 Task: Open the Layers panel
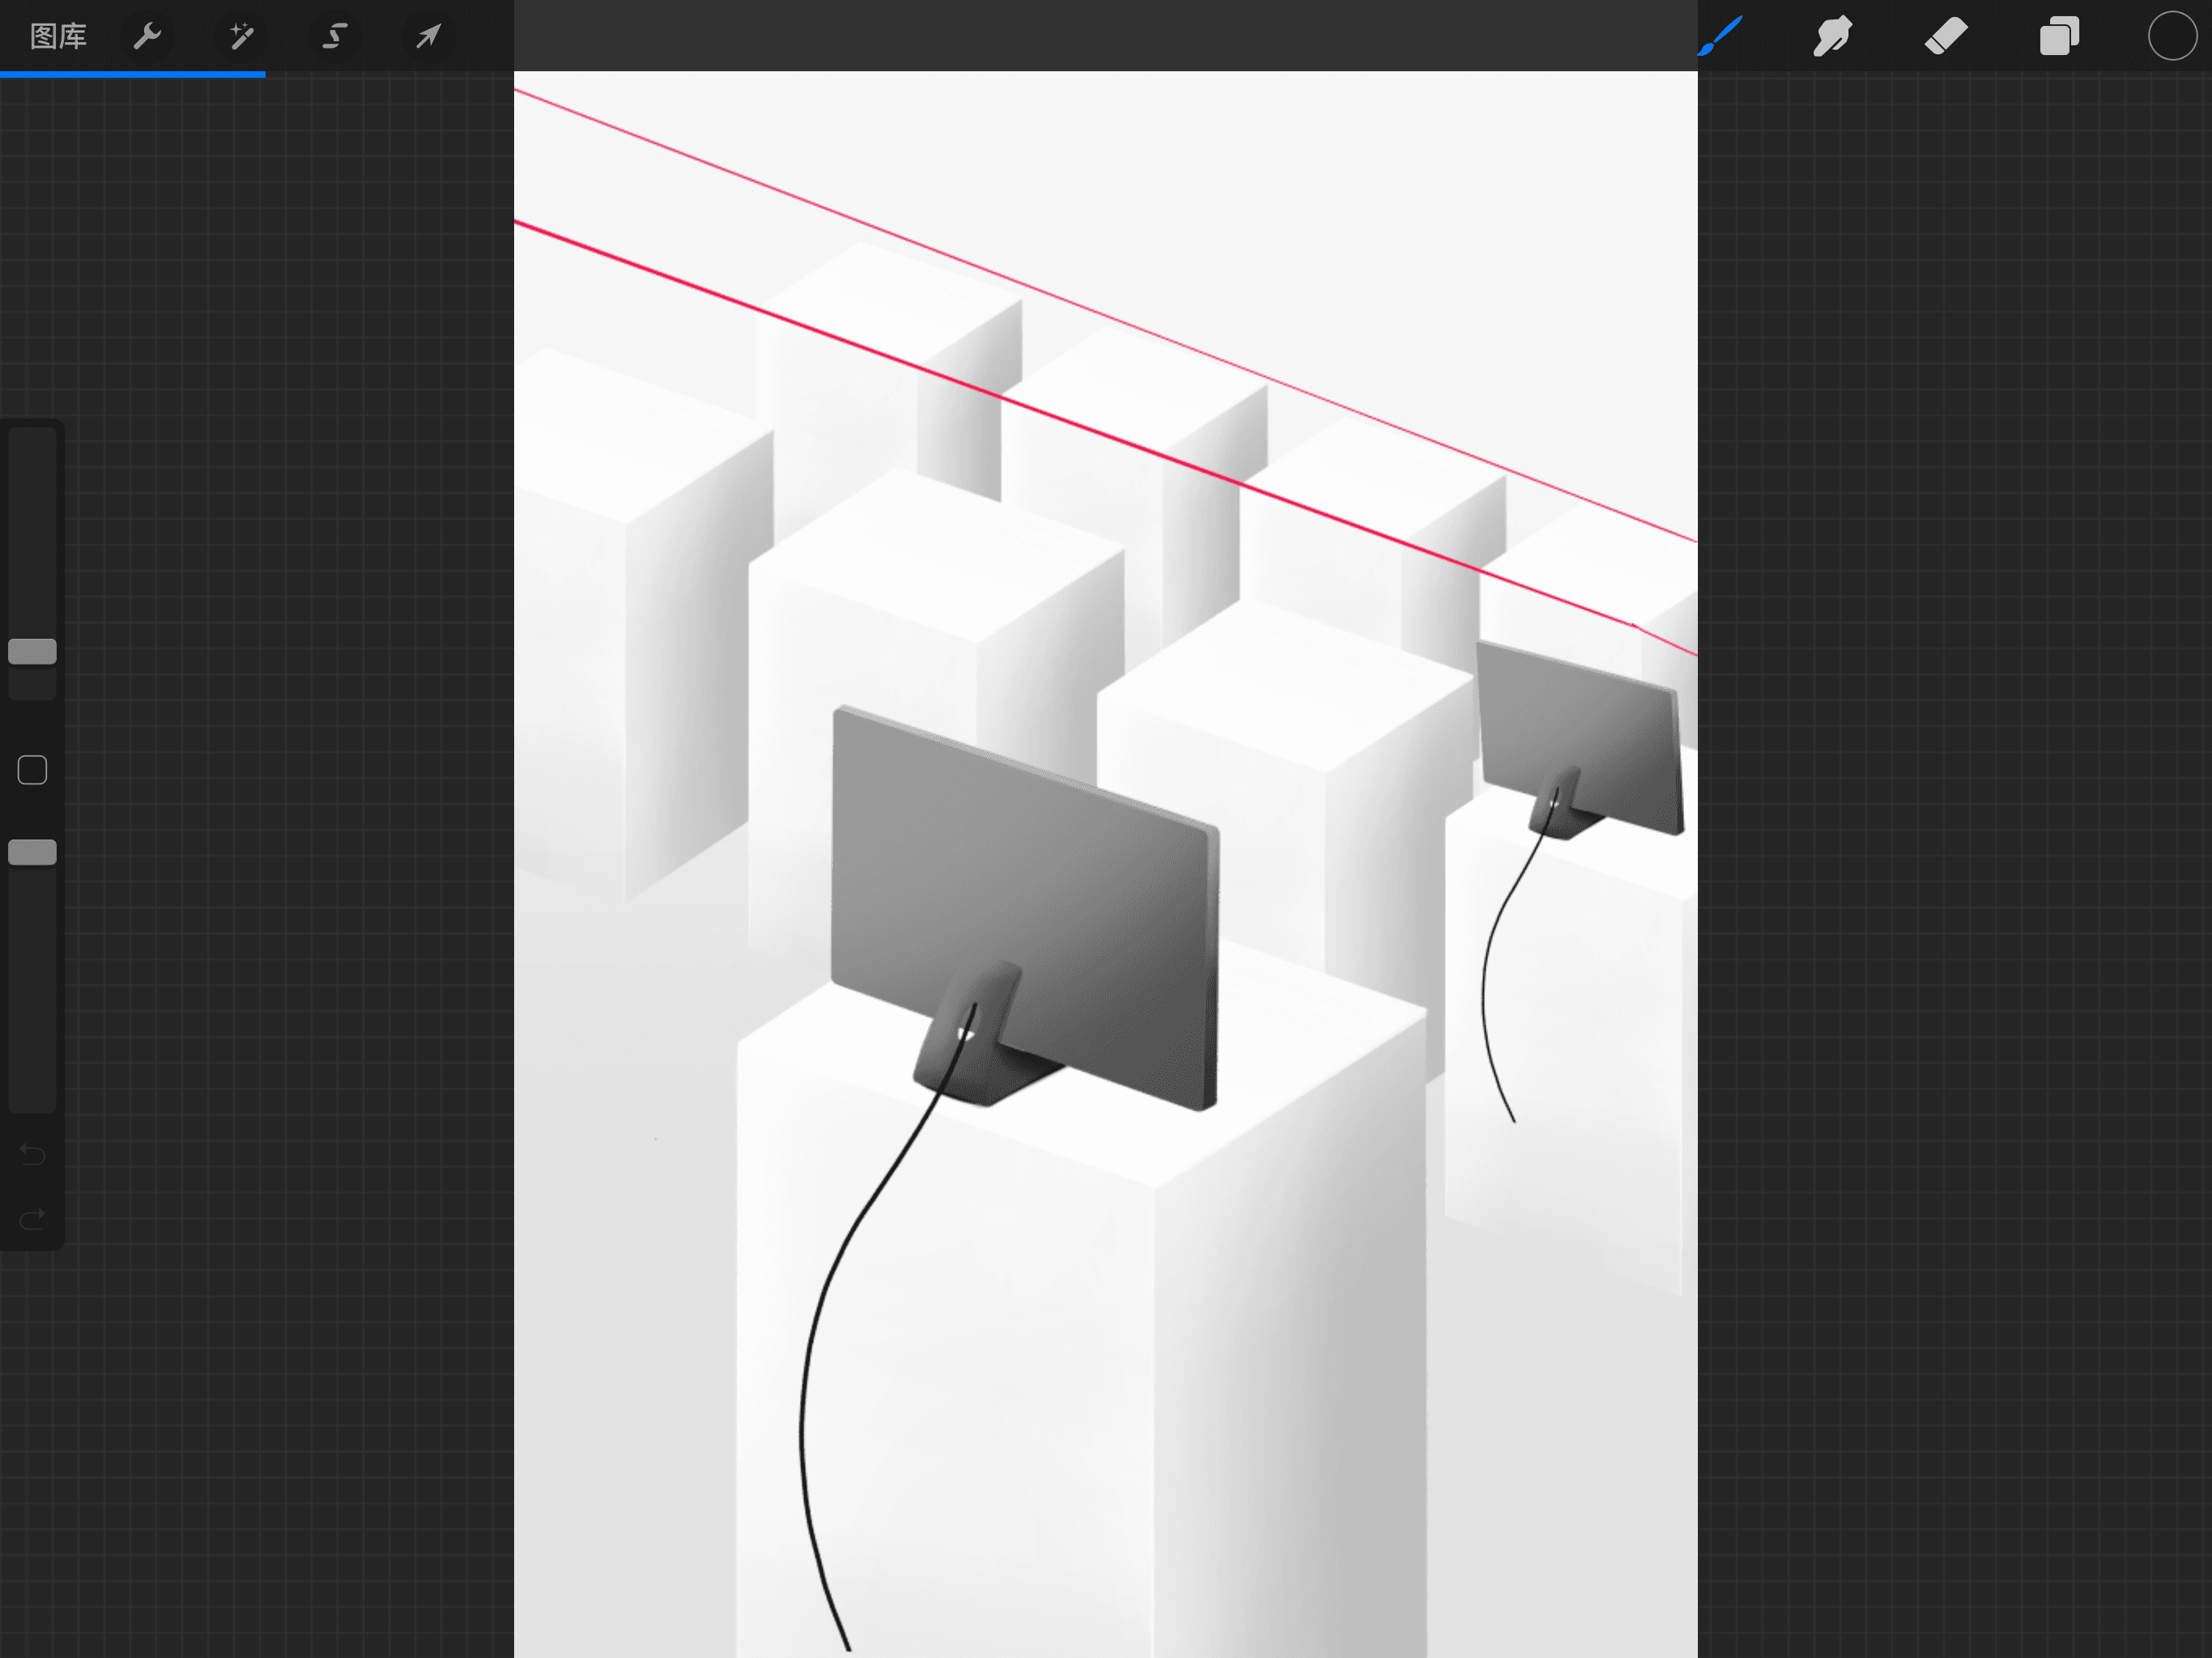pos(2059,37)
